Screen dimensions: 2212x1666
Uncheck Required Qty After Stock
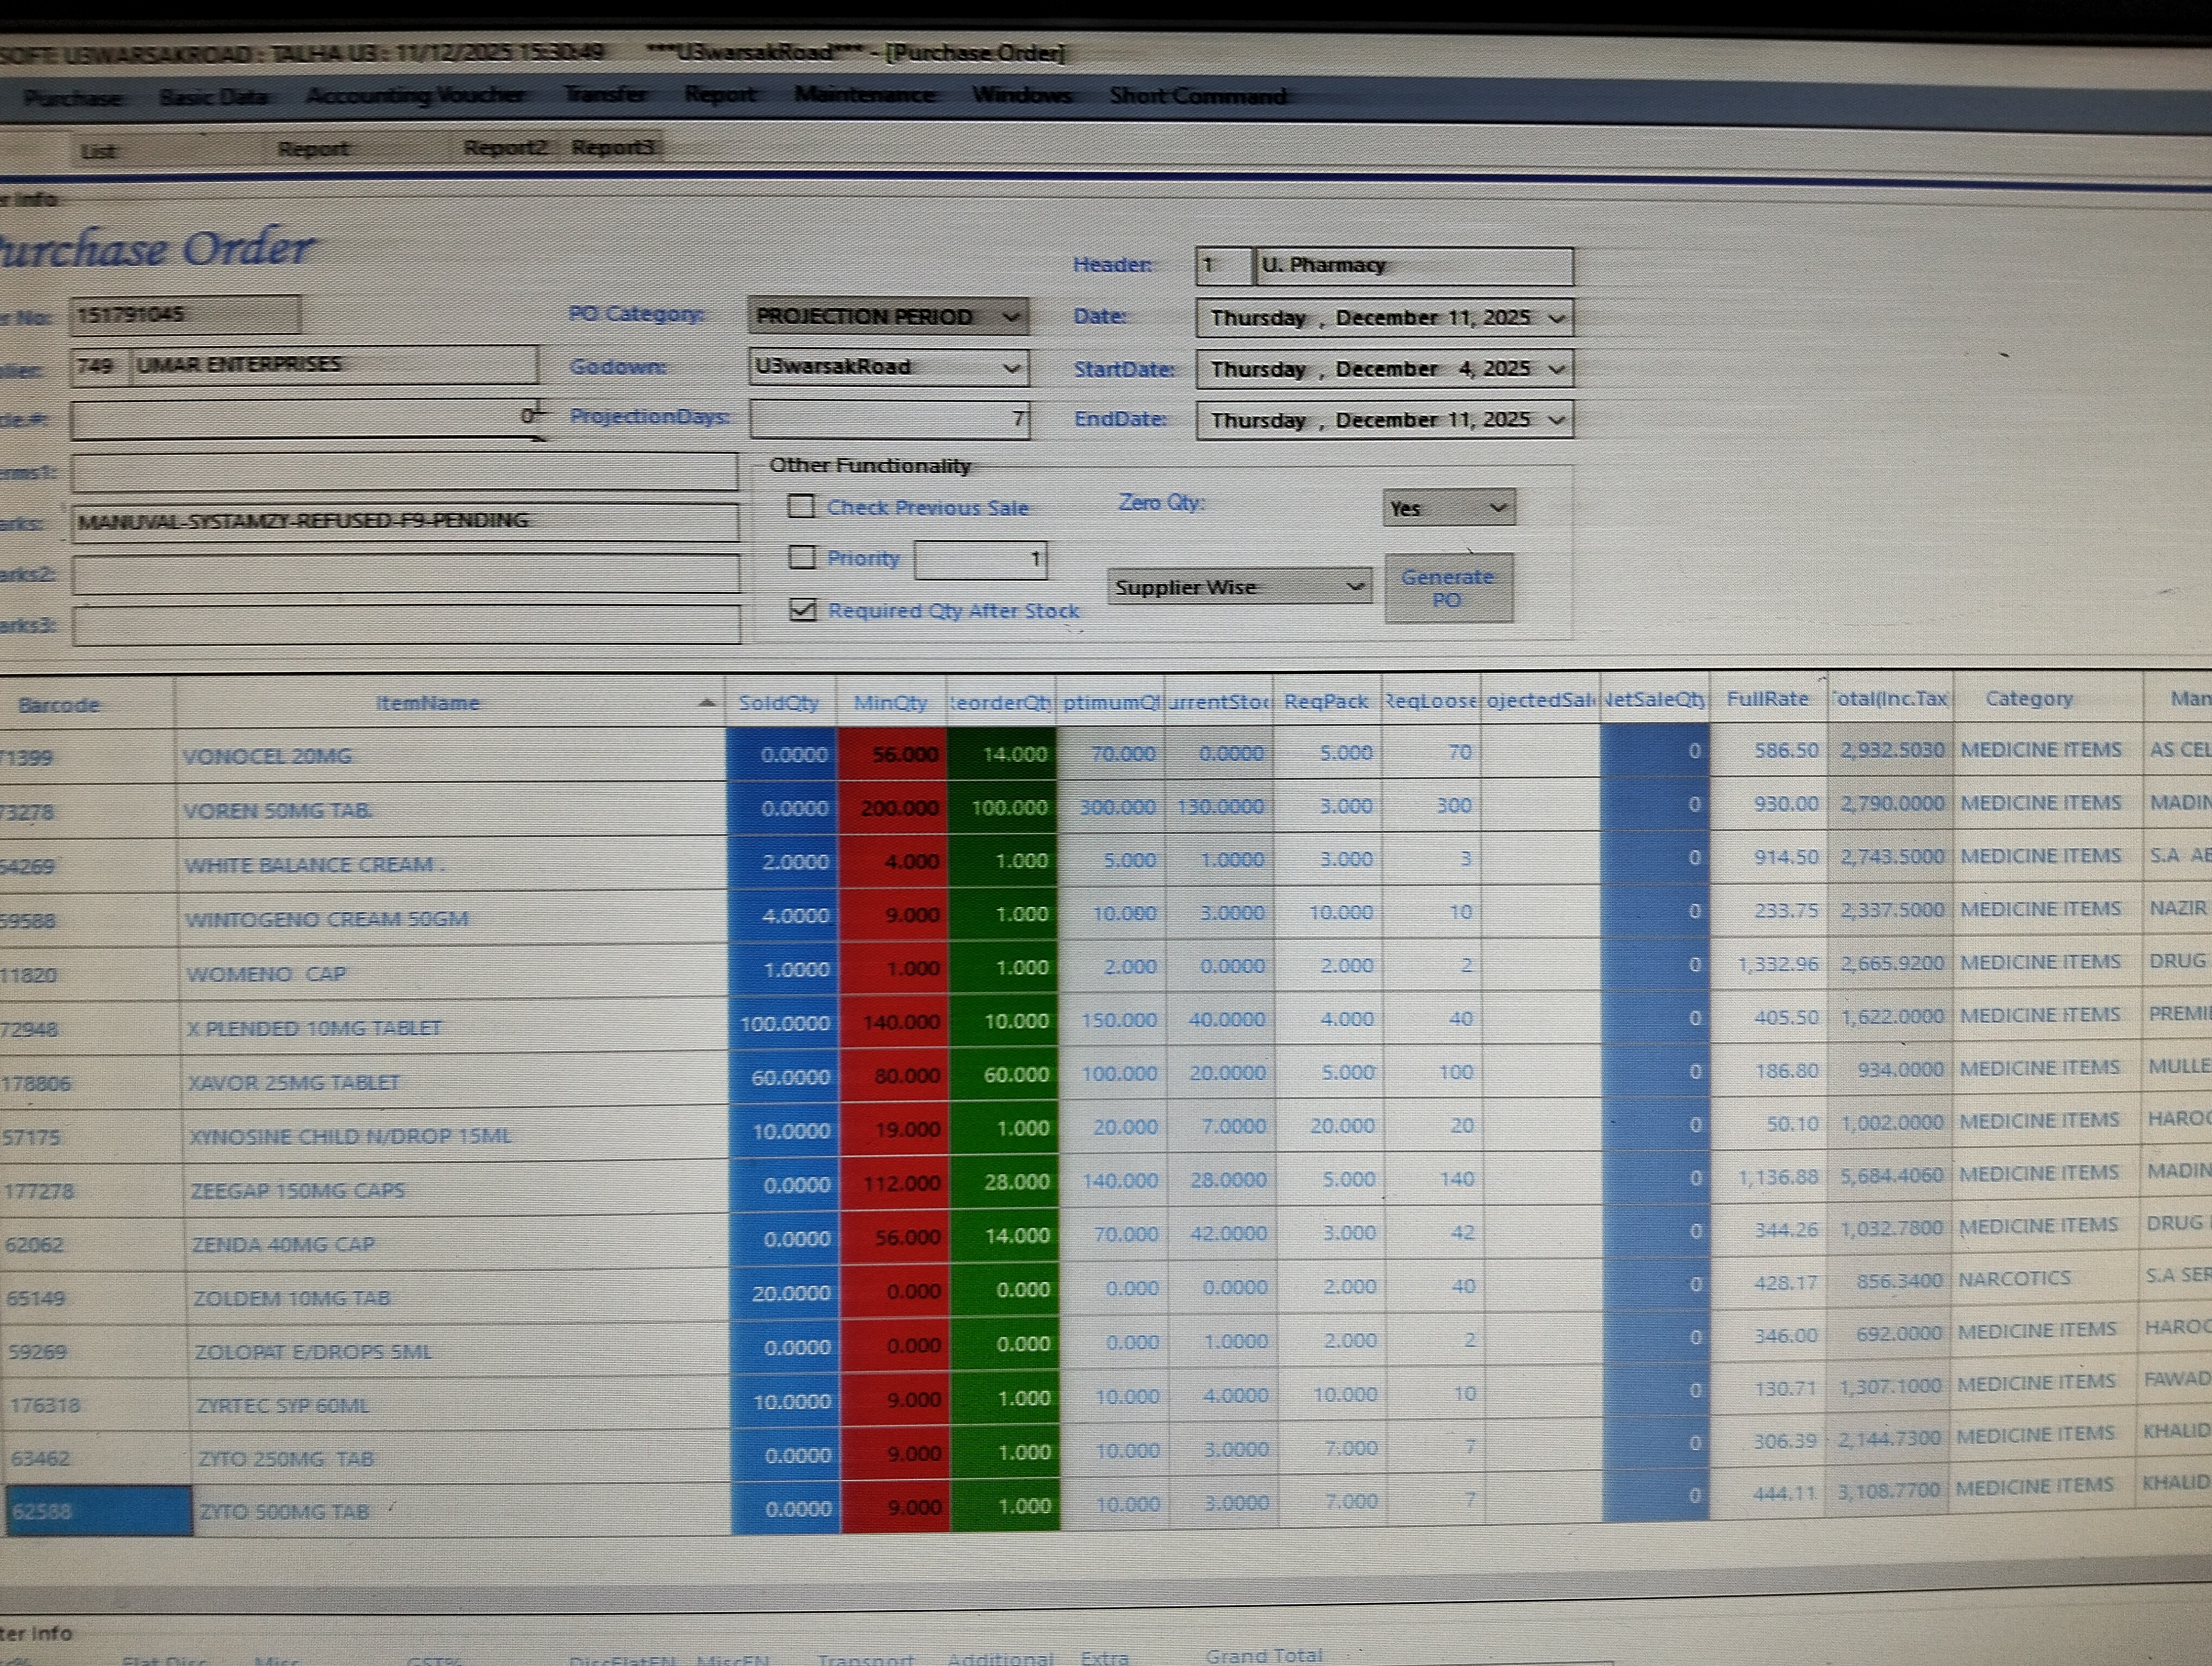pos(803,610)
